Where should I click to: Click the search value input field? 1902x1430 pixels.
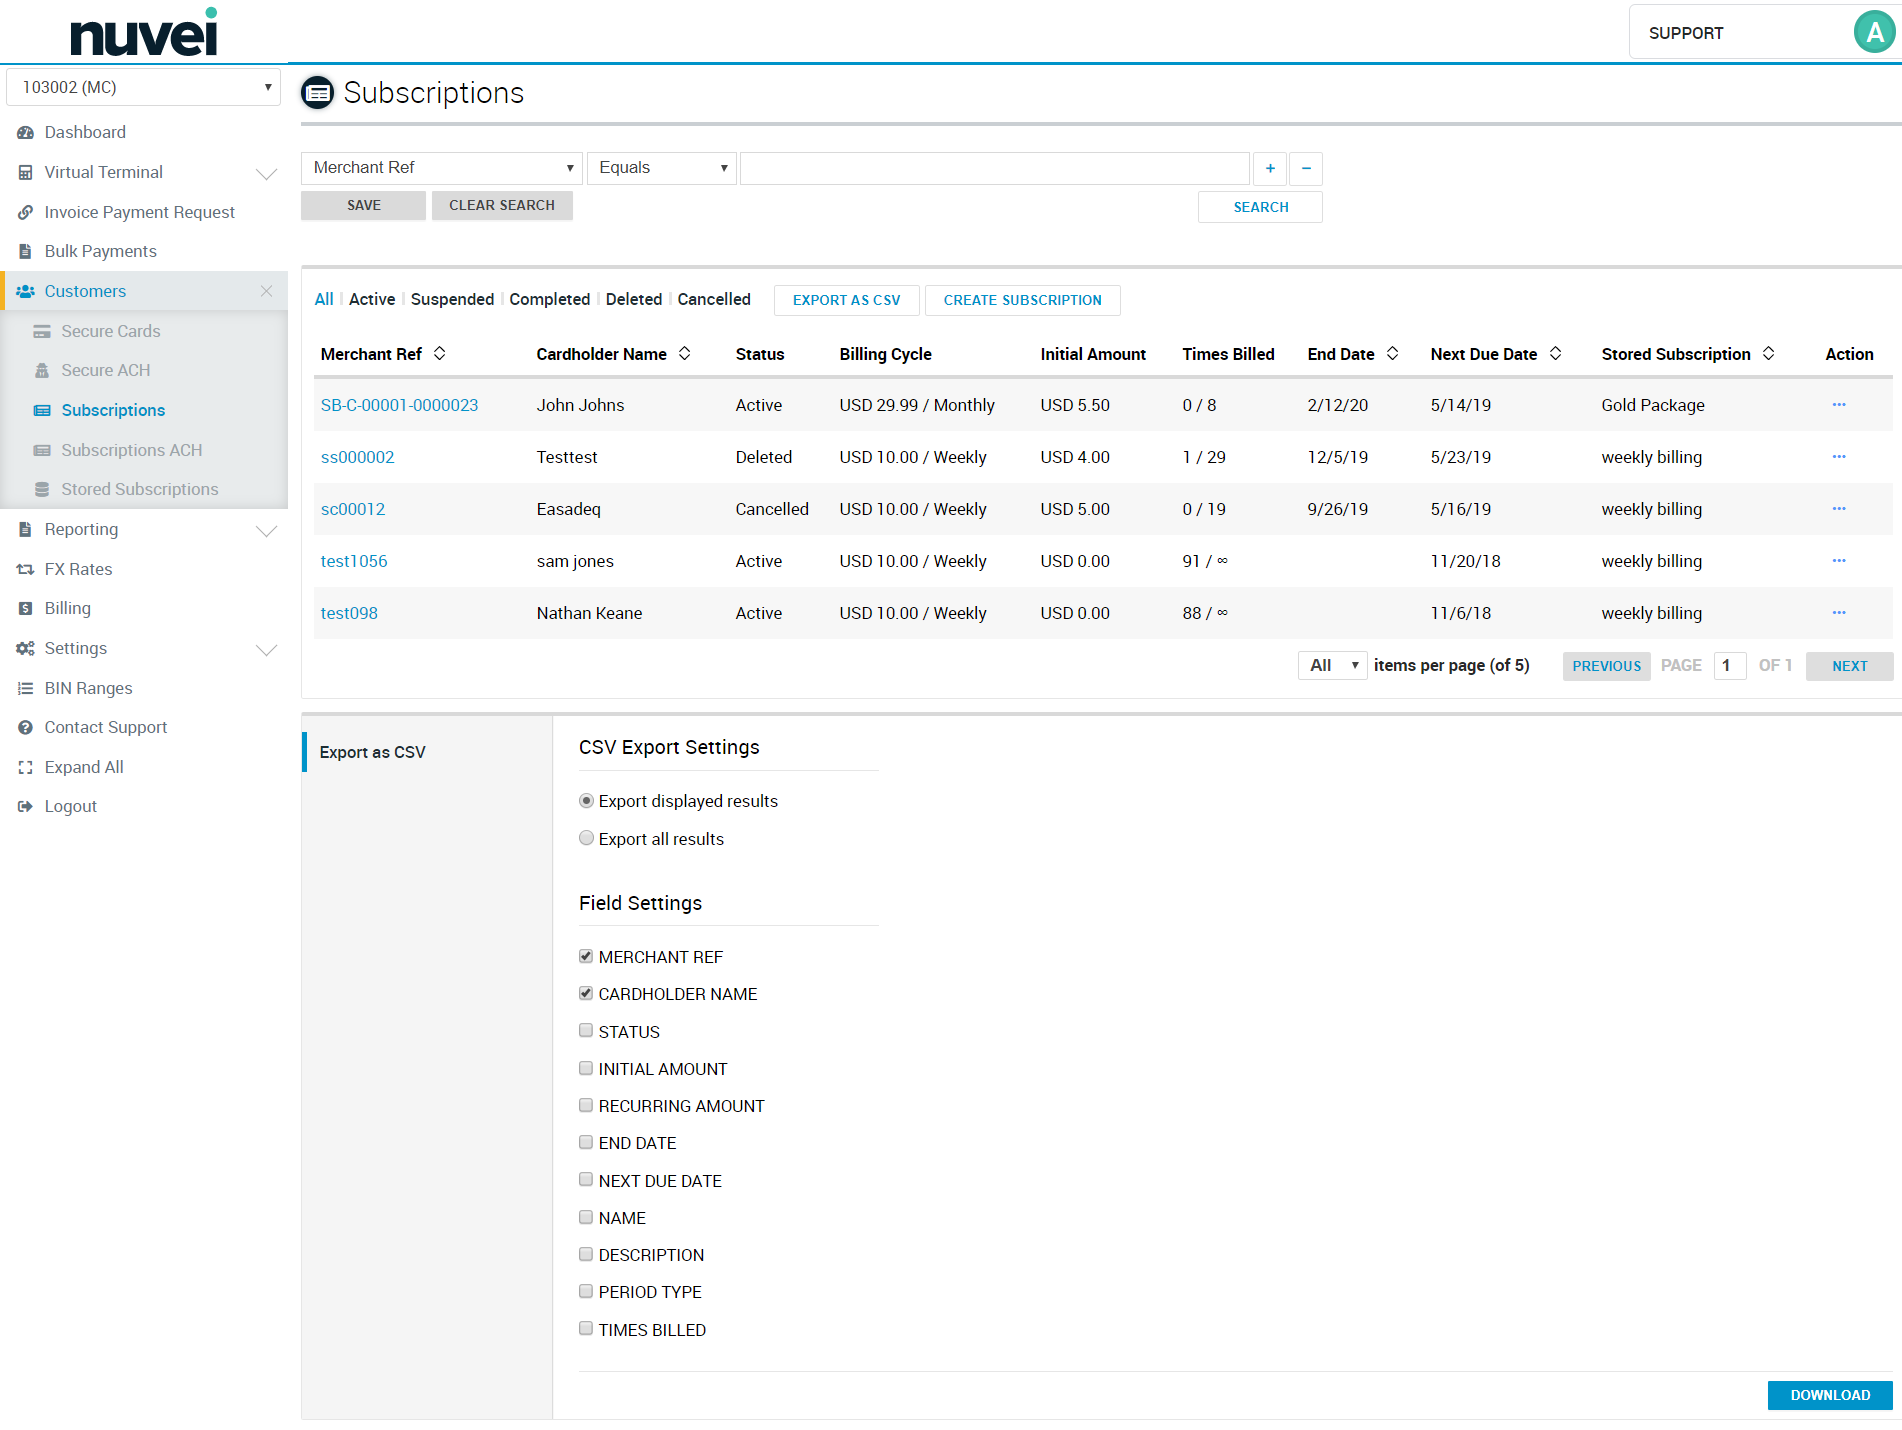pos(994,168)
